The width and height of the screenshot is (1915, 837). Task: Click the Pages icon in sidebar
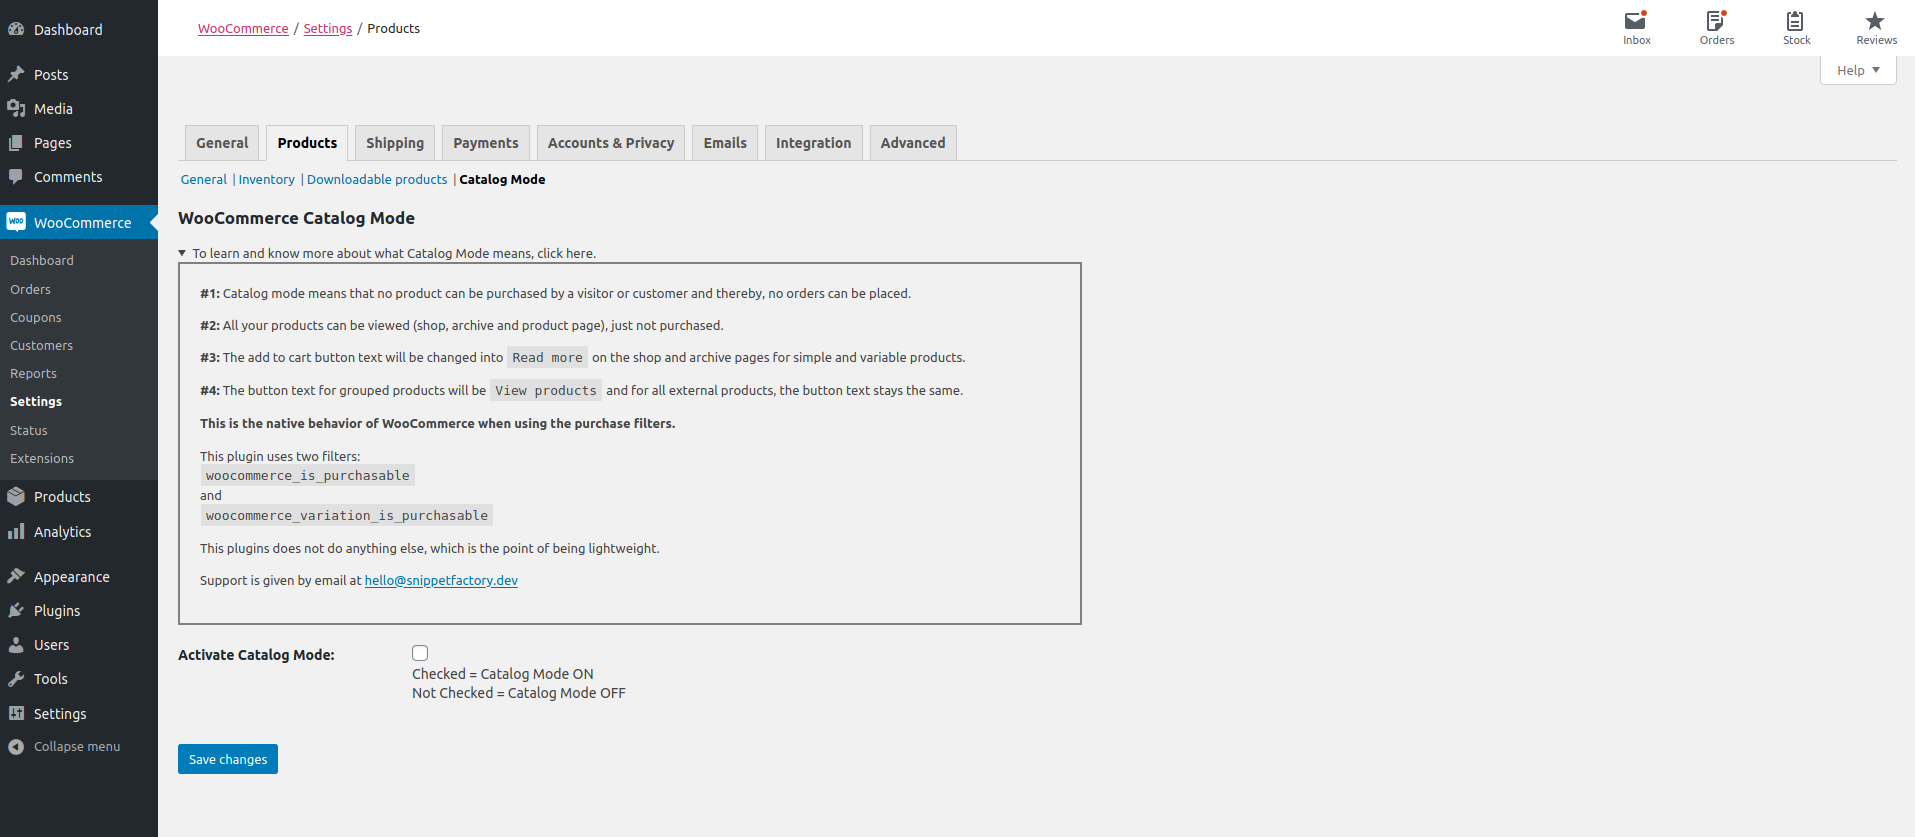point(16,143)
